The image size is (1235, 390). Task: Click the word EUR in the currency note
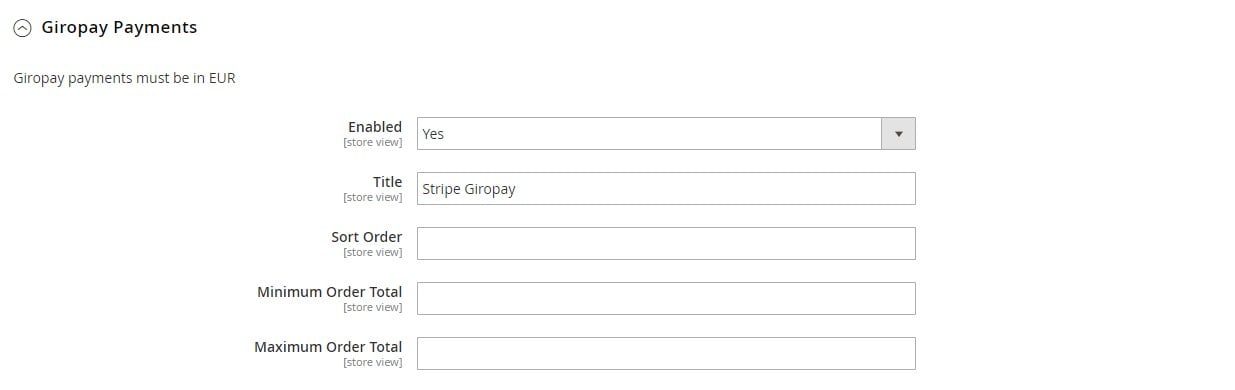[x=222, y=78]
